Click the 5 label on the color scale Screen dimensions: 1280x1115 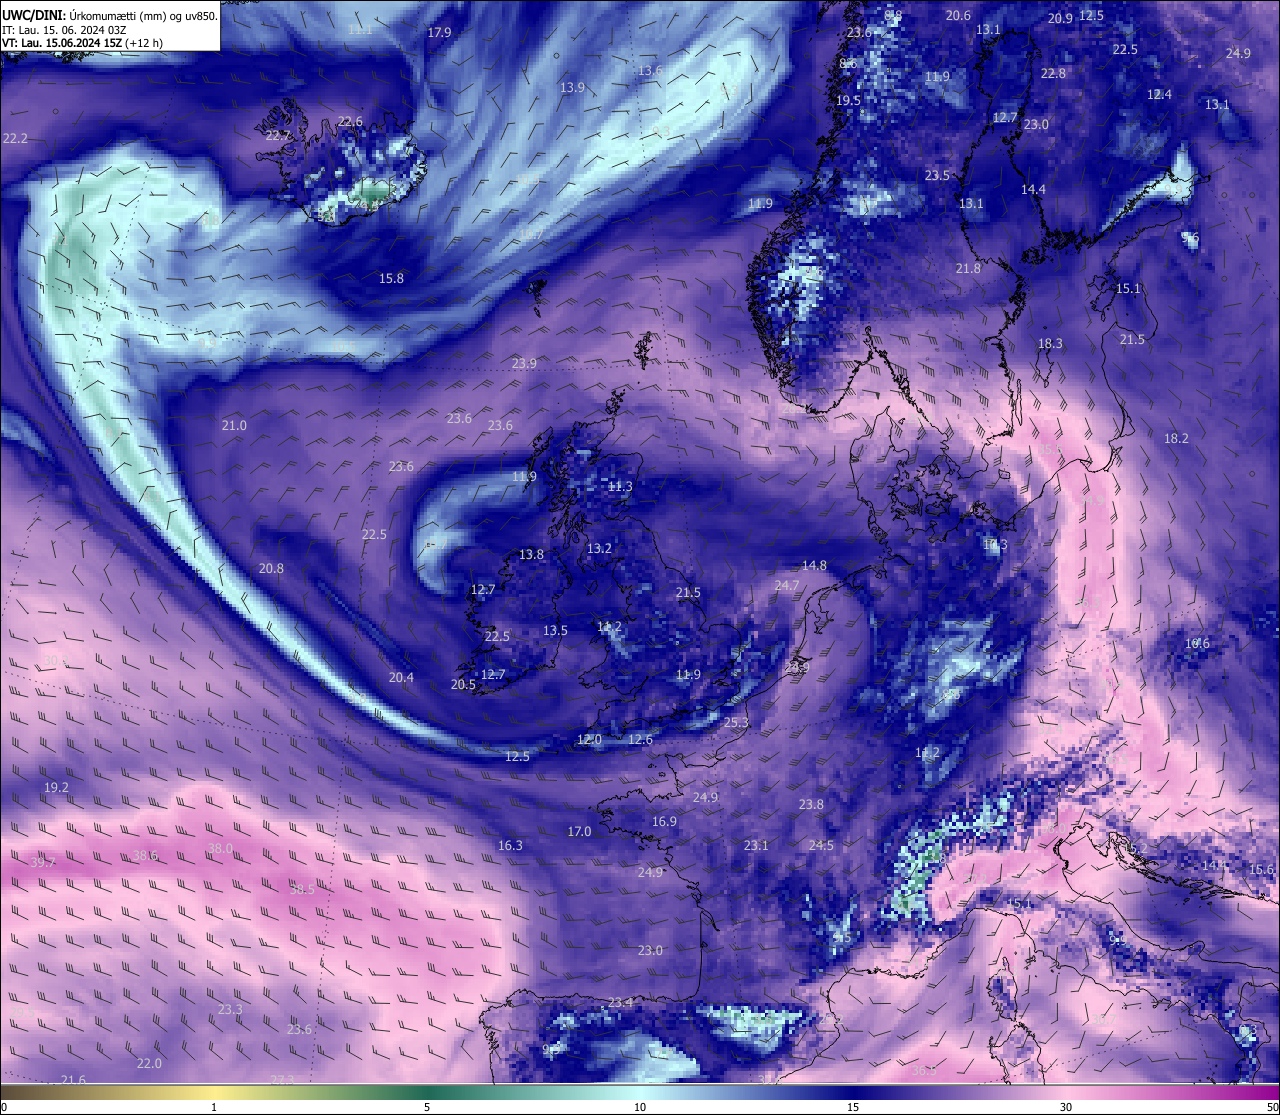(x=427, y=1107)
